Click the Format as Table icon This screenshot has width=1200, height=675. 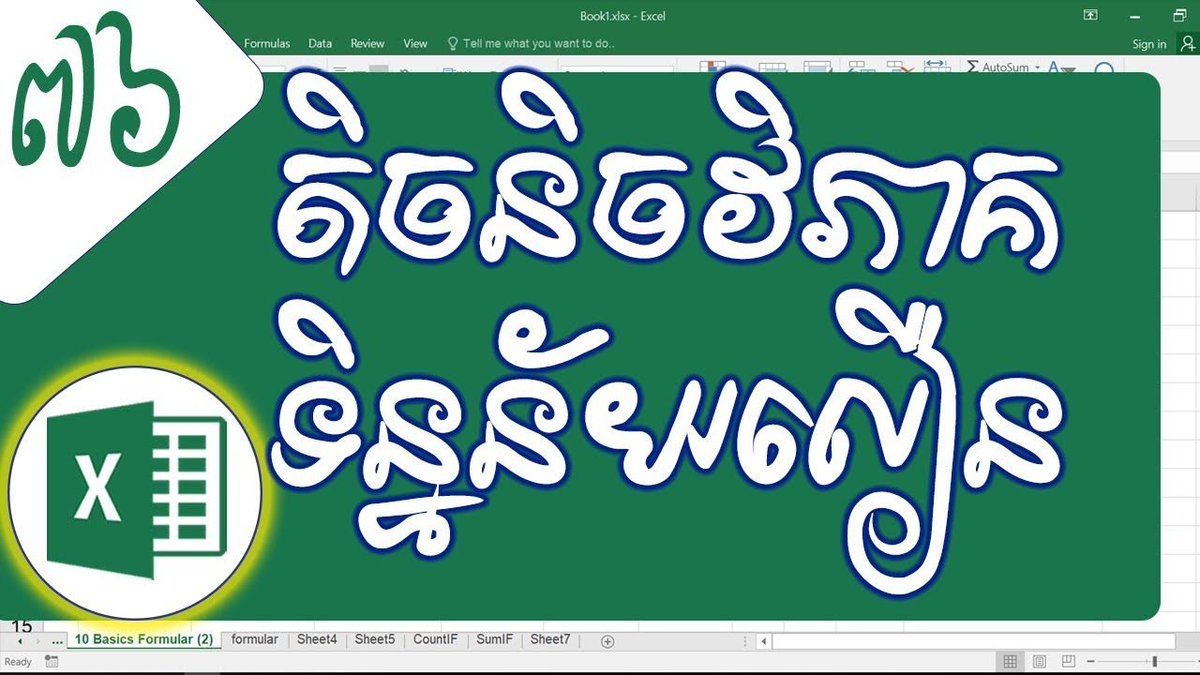point(772,66)
